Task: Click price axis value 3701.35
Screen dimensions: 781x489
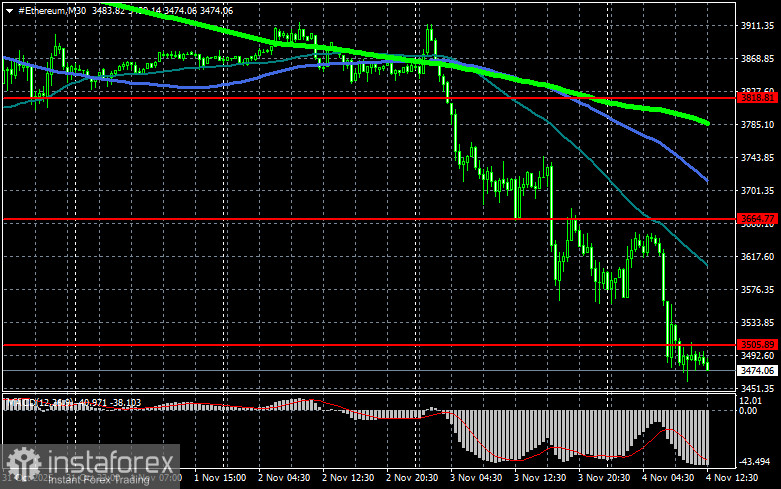Action: [758, 191]
